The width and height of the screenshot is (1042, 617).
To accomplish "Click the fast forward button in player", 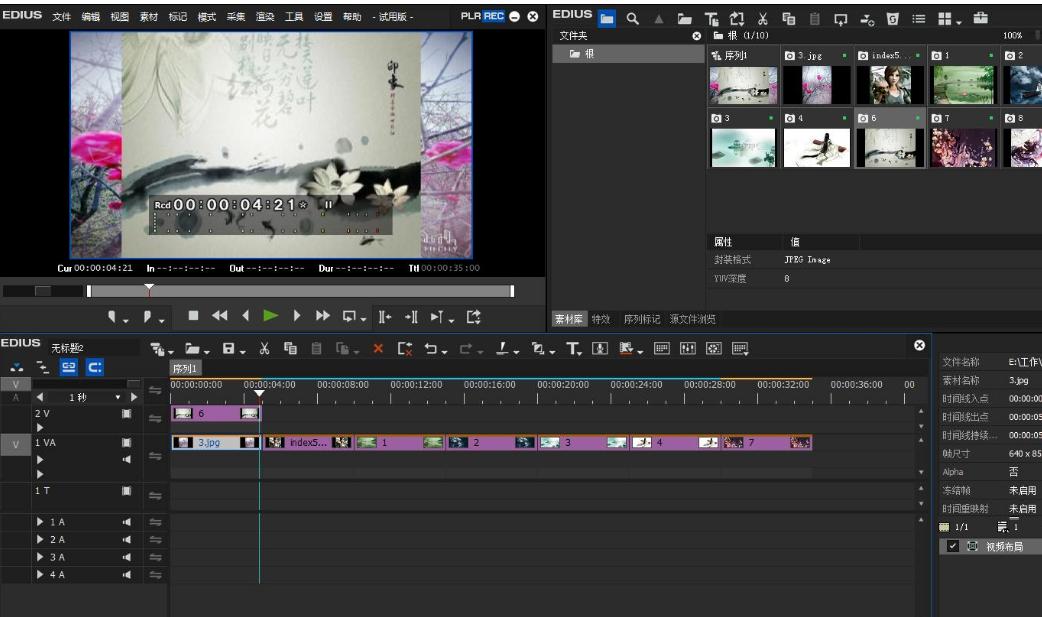I will [322, 316].
